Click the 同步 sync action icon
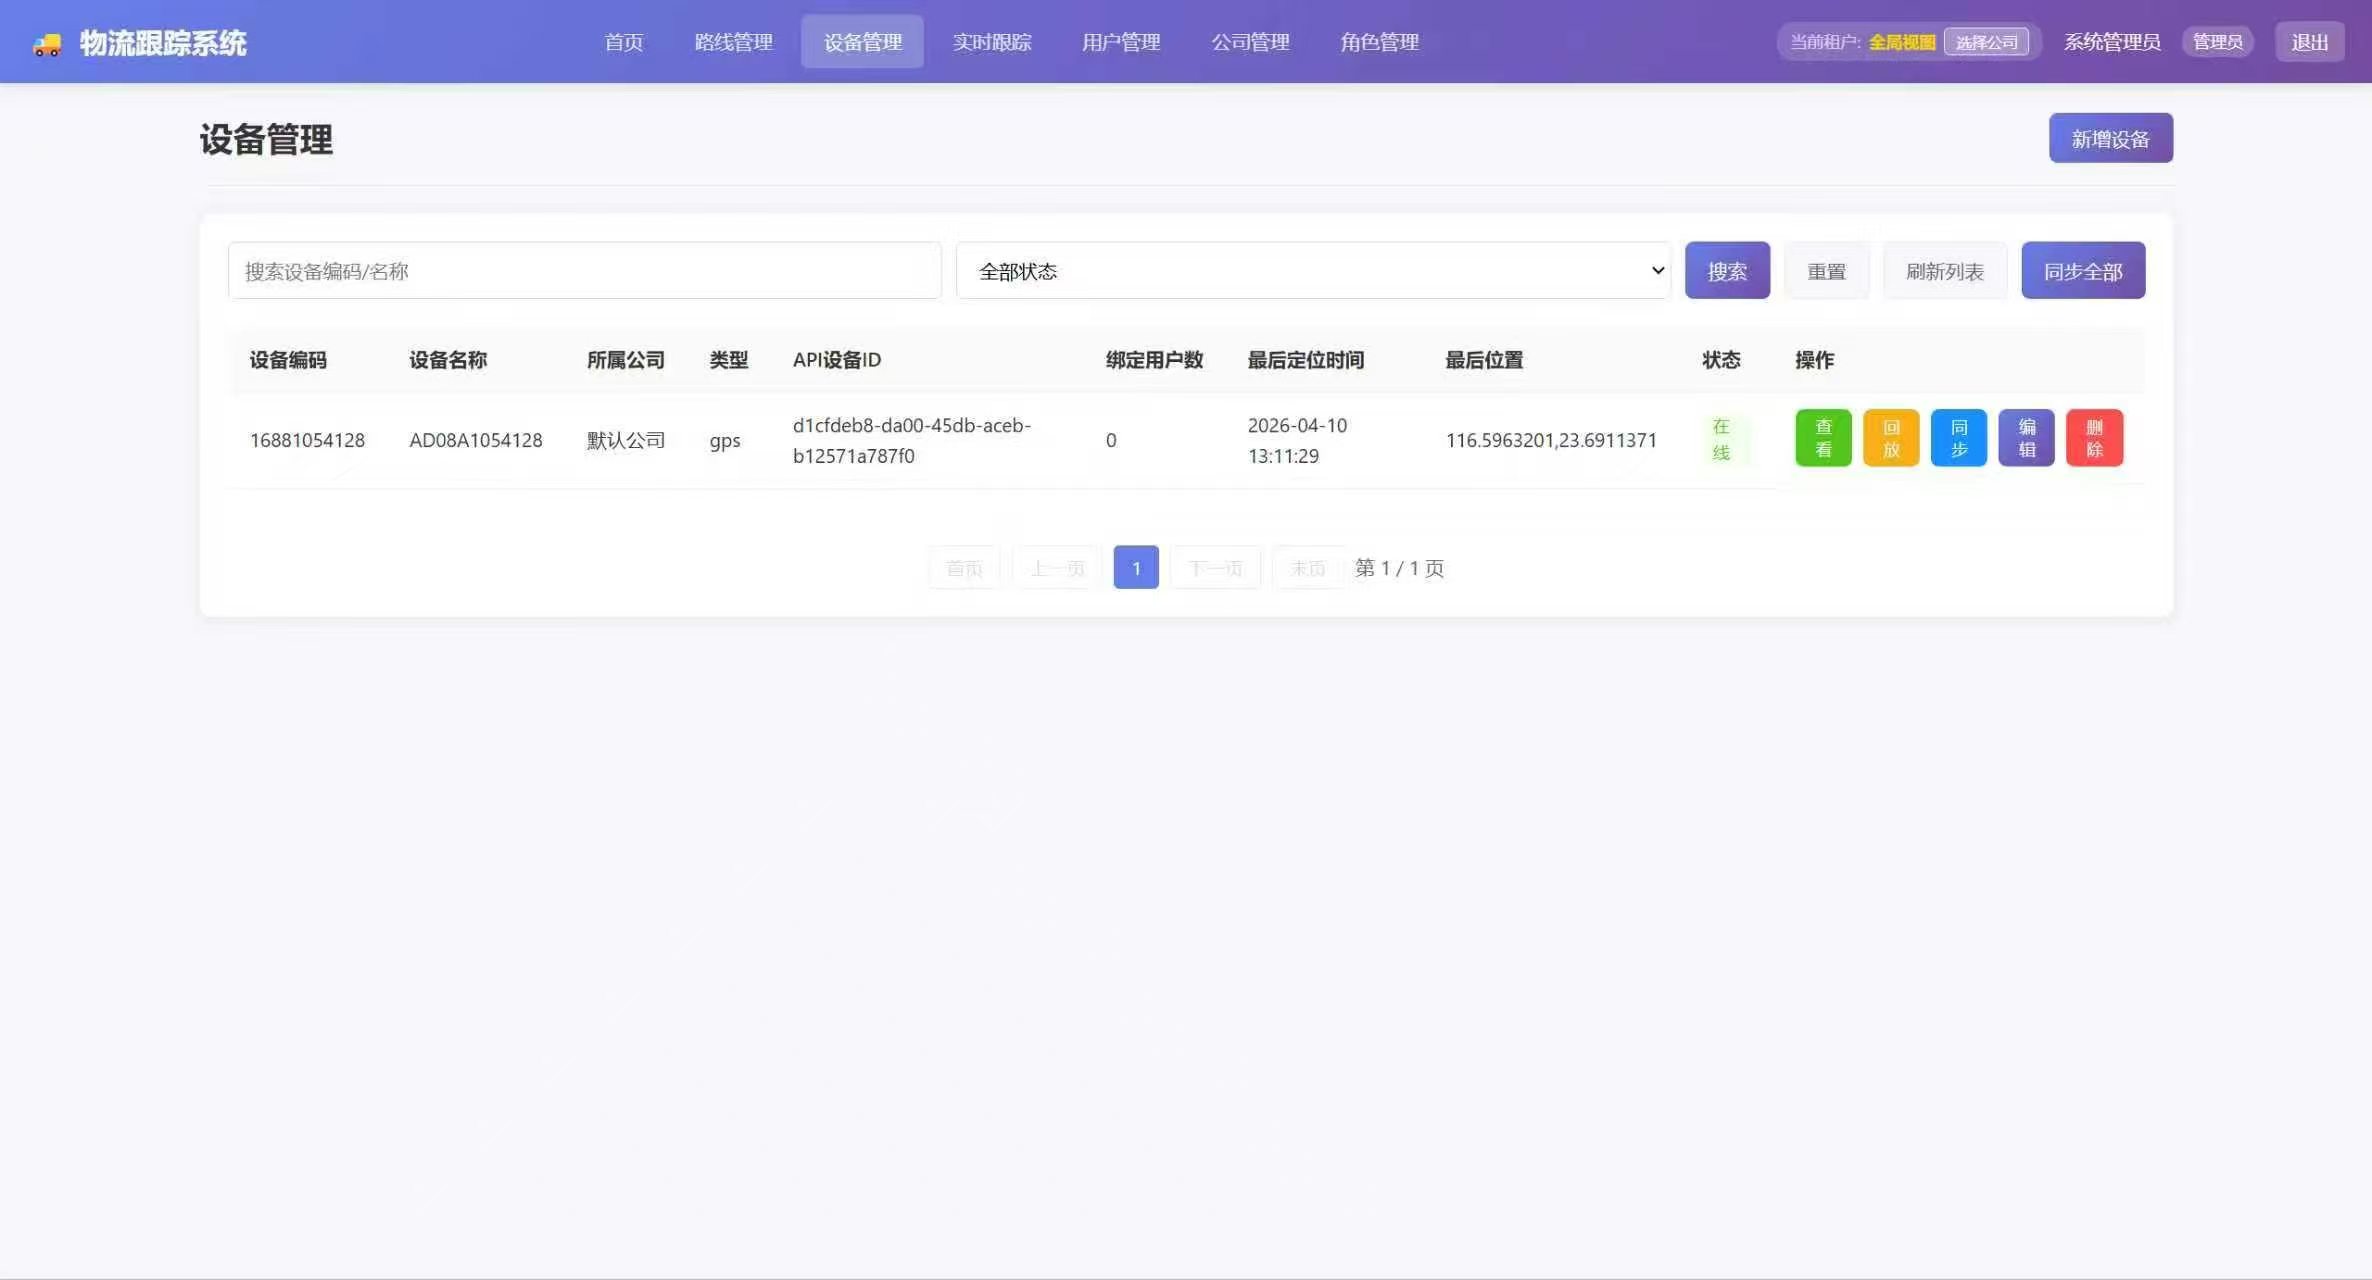The image size is (2372, 1280). coord(1958,438)
